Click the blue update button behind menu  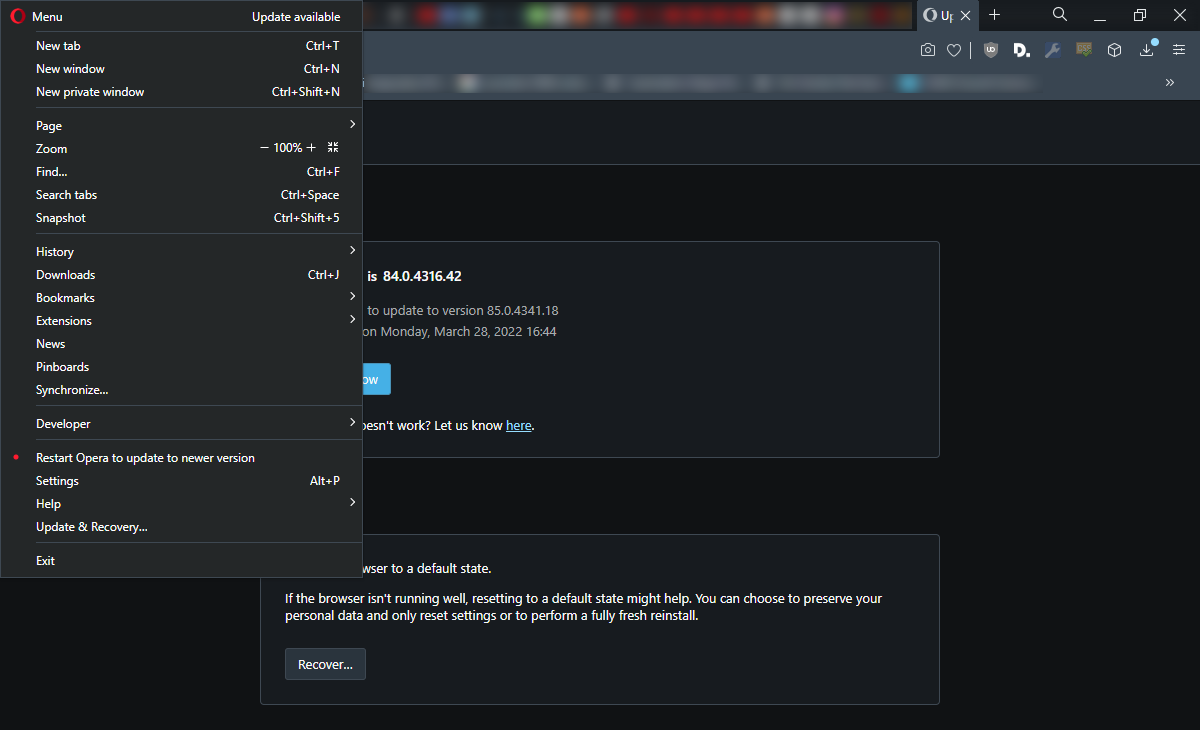coord(376,379)
